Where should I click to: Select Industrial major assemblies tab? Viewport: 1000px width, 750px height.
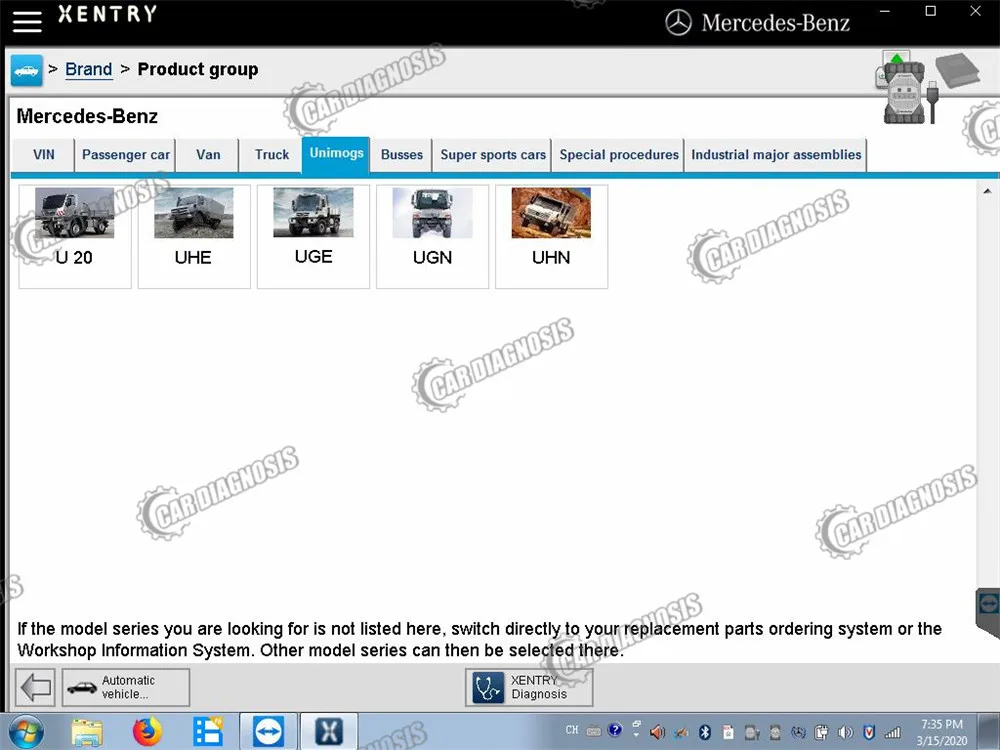point(776,155)
